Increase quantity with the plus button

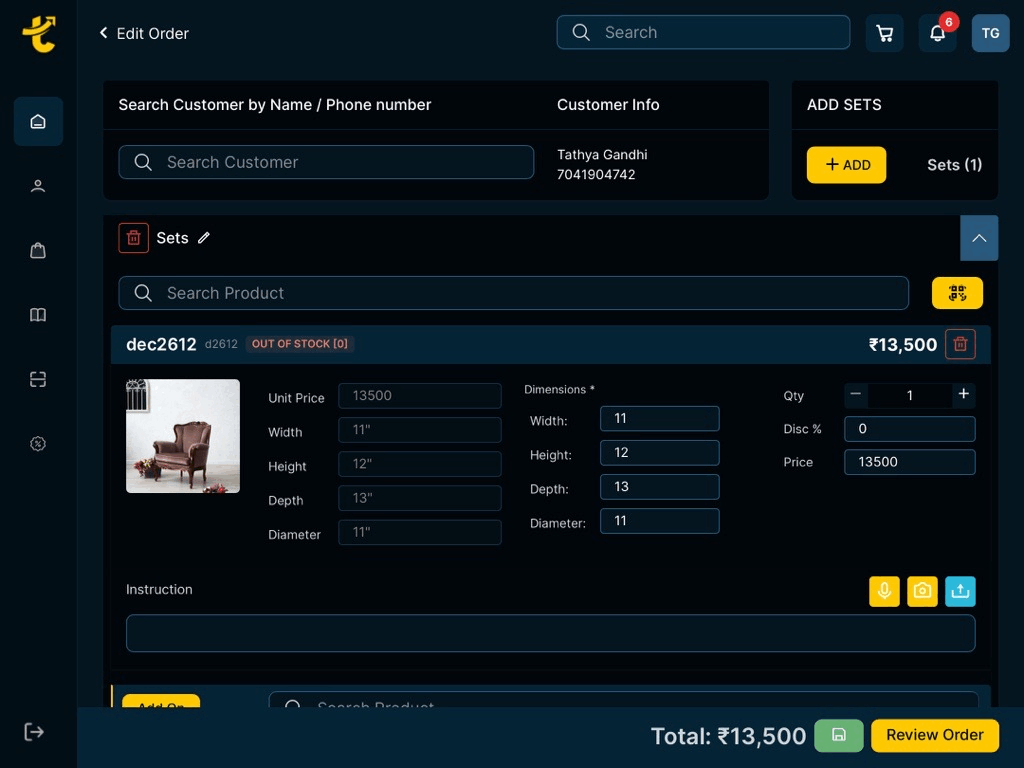click(963, 395)
